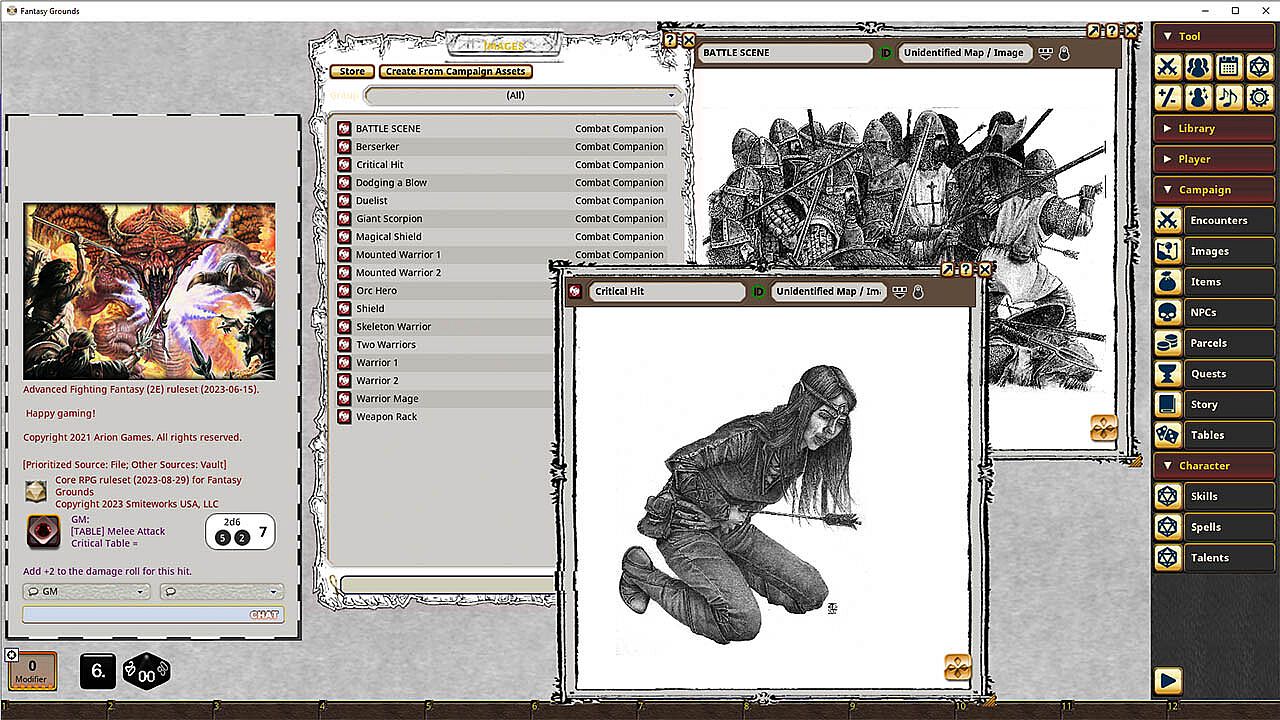Open the Effects tool icon
The height and width of the screenshot is (720, 1280).
click(1198, 98)
